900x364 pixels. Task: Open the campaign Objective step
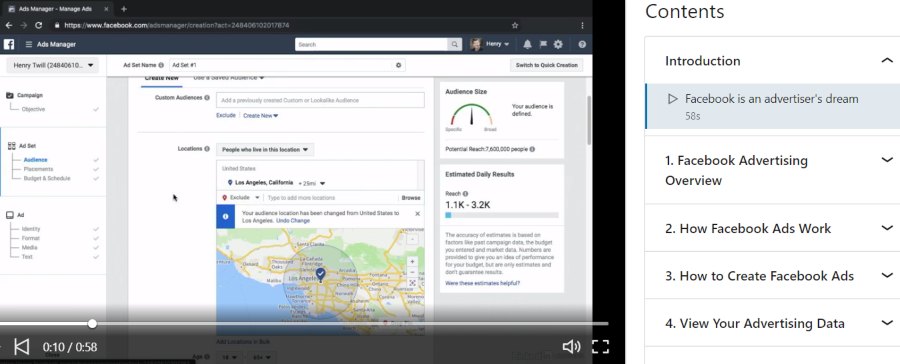(33, 109)
